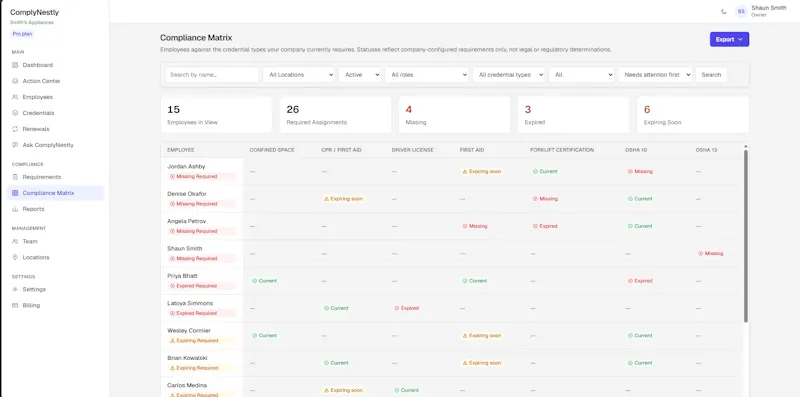
Task: Click Latoya Simmons' name
Action: [x=190, y=303]
